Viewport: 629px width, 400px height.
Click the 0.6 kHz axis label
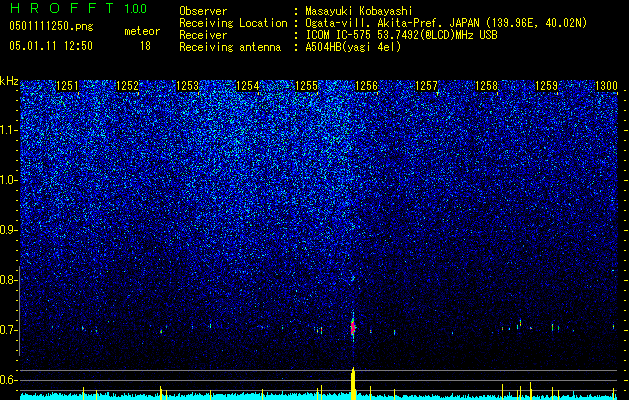pos(9,380)
